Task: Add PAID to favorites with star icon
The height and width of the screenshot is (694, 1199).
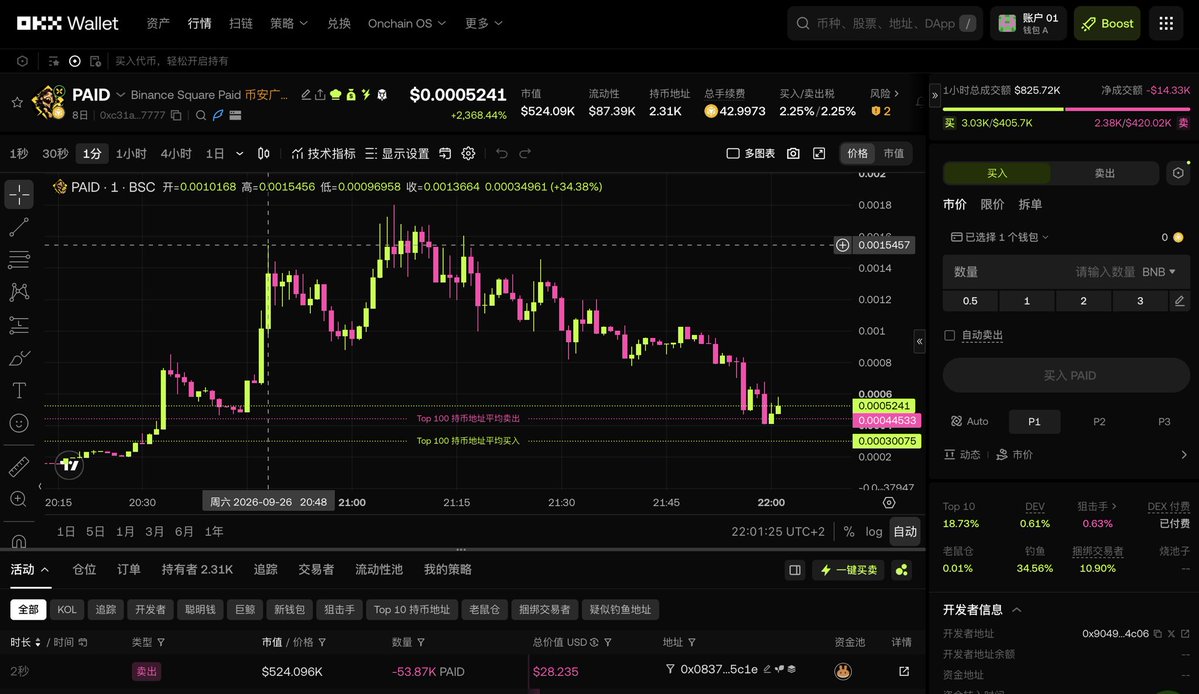Action: [x=17, y=102]
